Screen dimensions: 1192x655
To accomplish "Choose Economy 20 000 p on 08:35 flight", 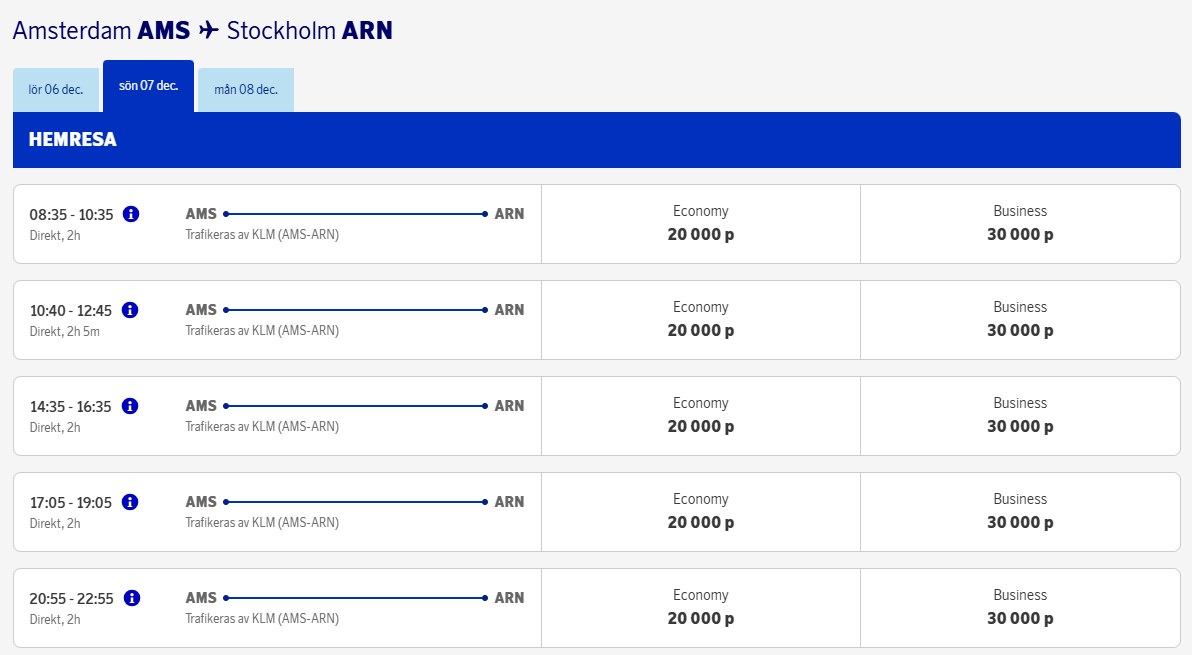I will [x=700, y=224].
